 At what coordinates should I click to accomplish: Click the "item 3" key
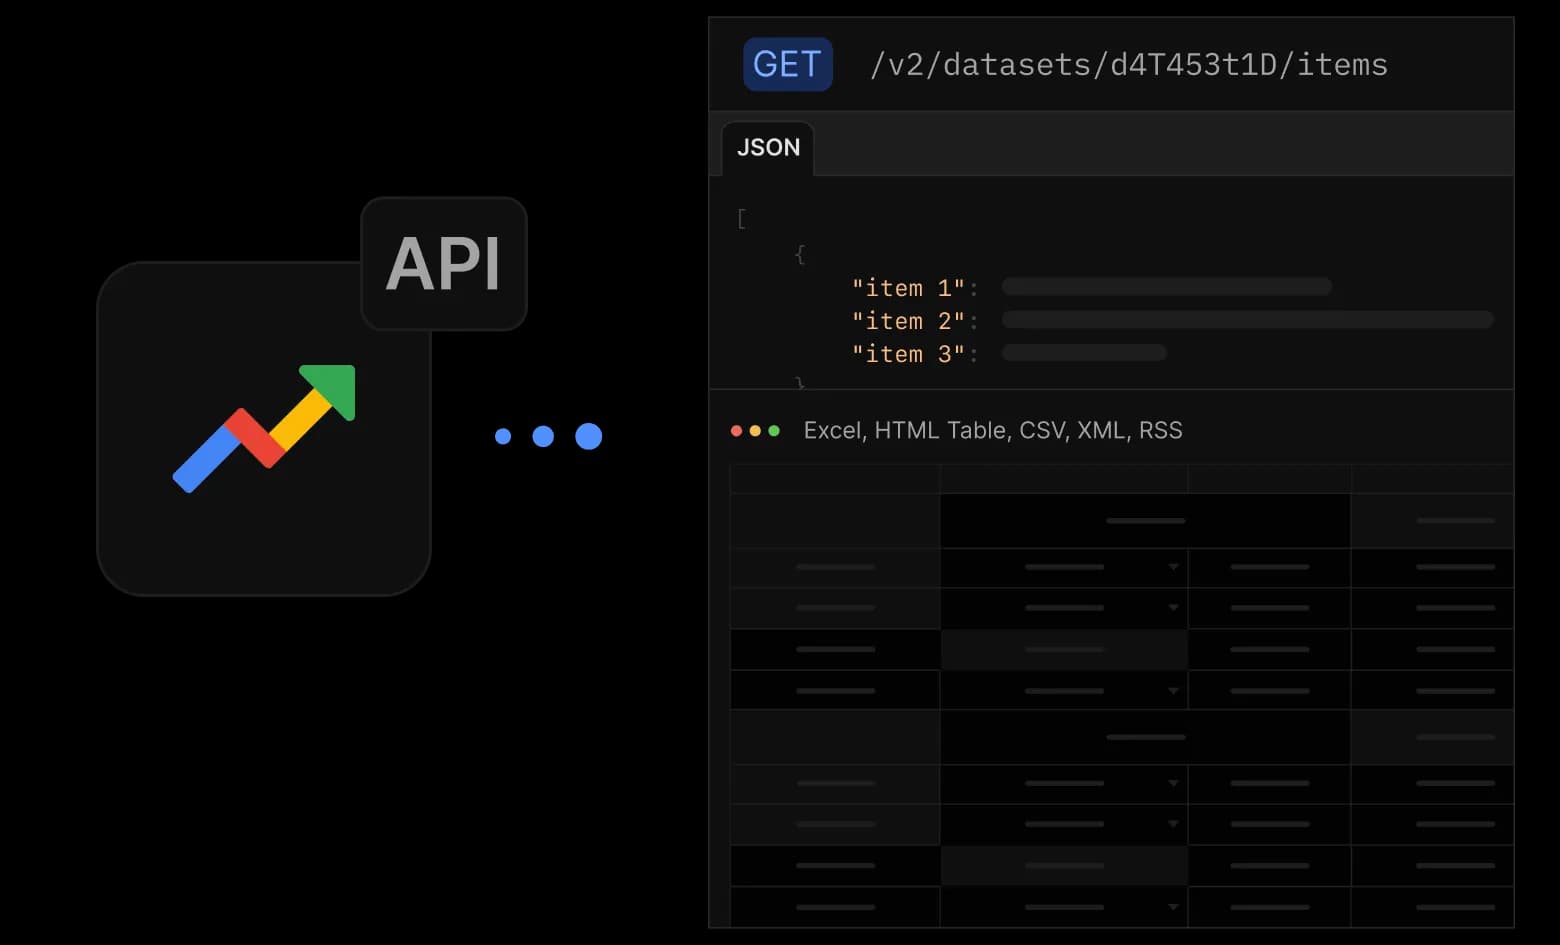908,354
